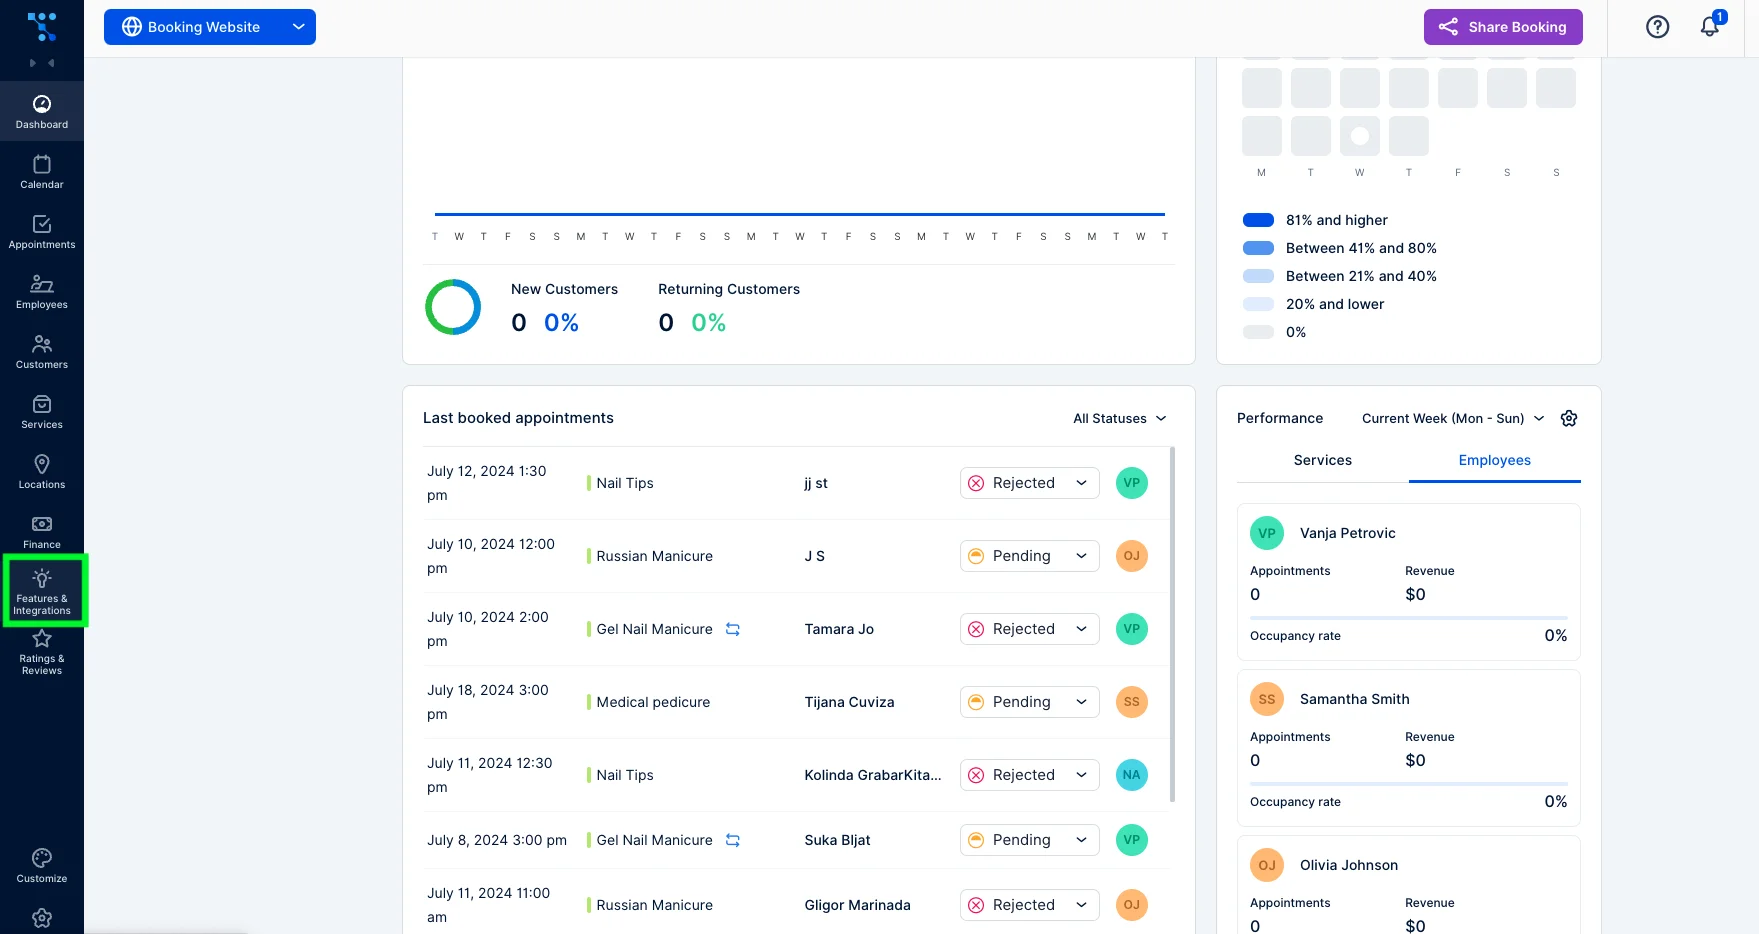Click Vanja Petrovic's VP avatar in Performance

(x=1267, y=533)
